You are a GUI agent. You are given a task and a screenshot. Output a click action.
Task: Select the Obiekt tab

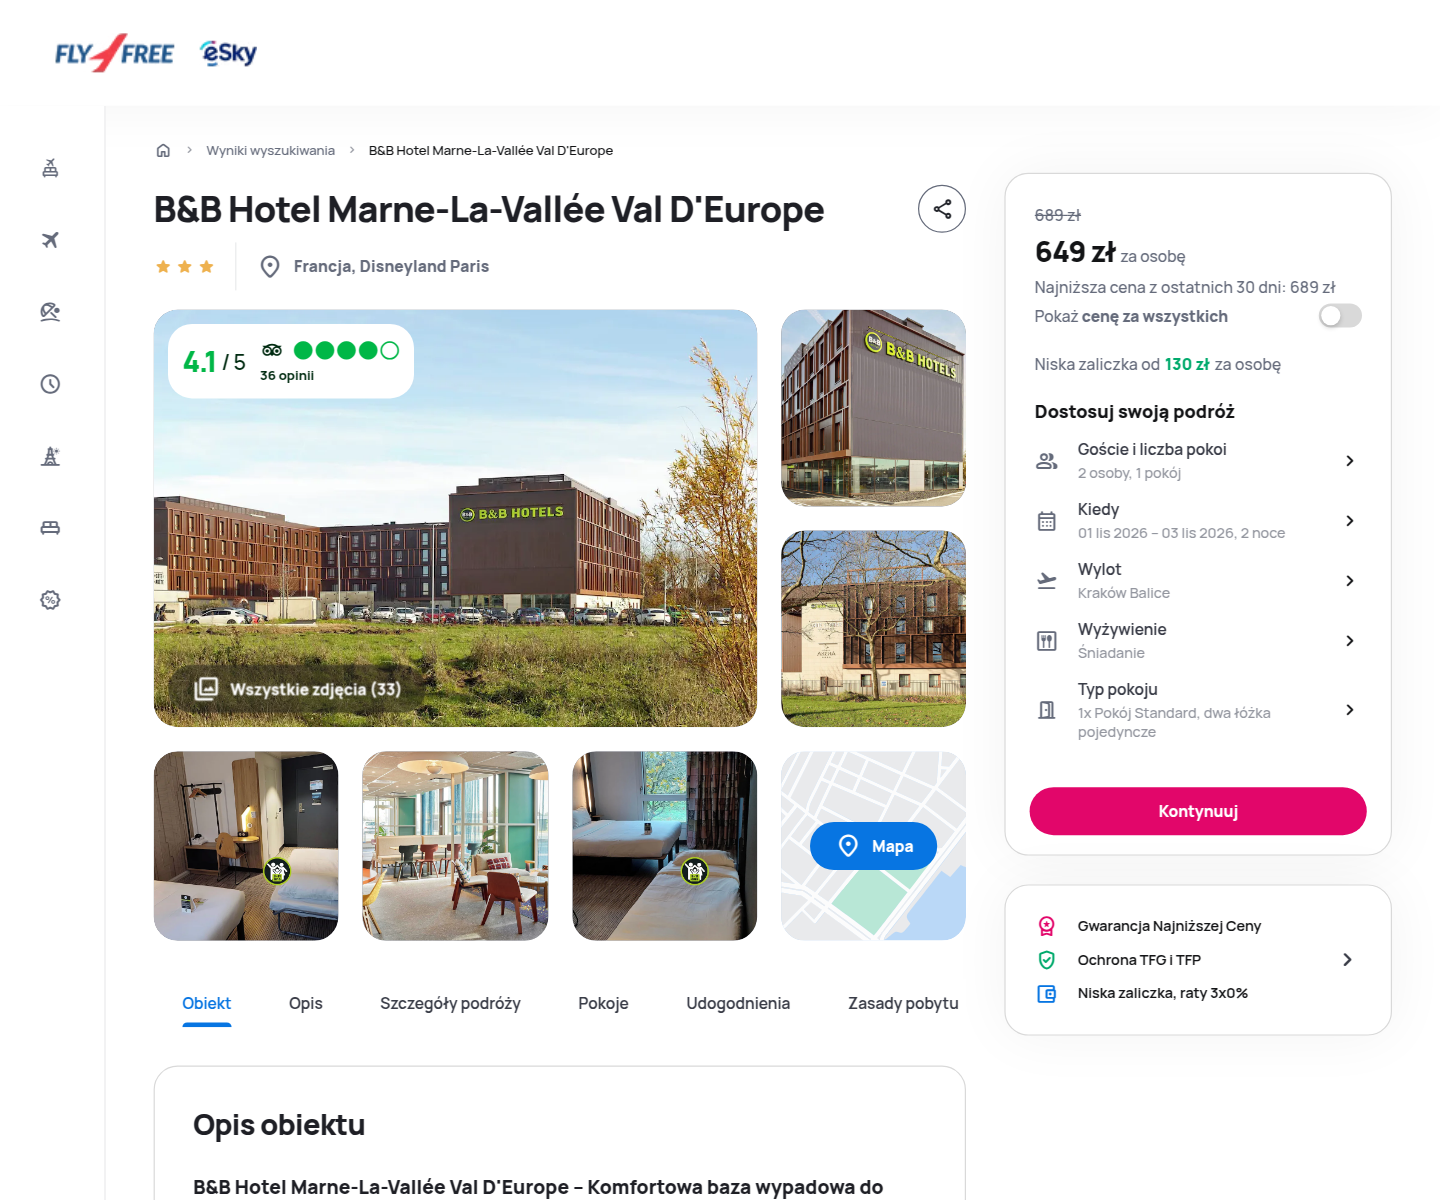click(207, 1004)
